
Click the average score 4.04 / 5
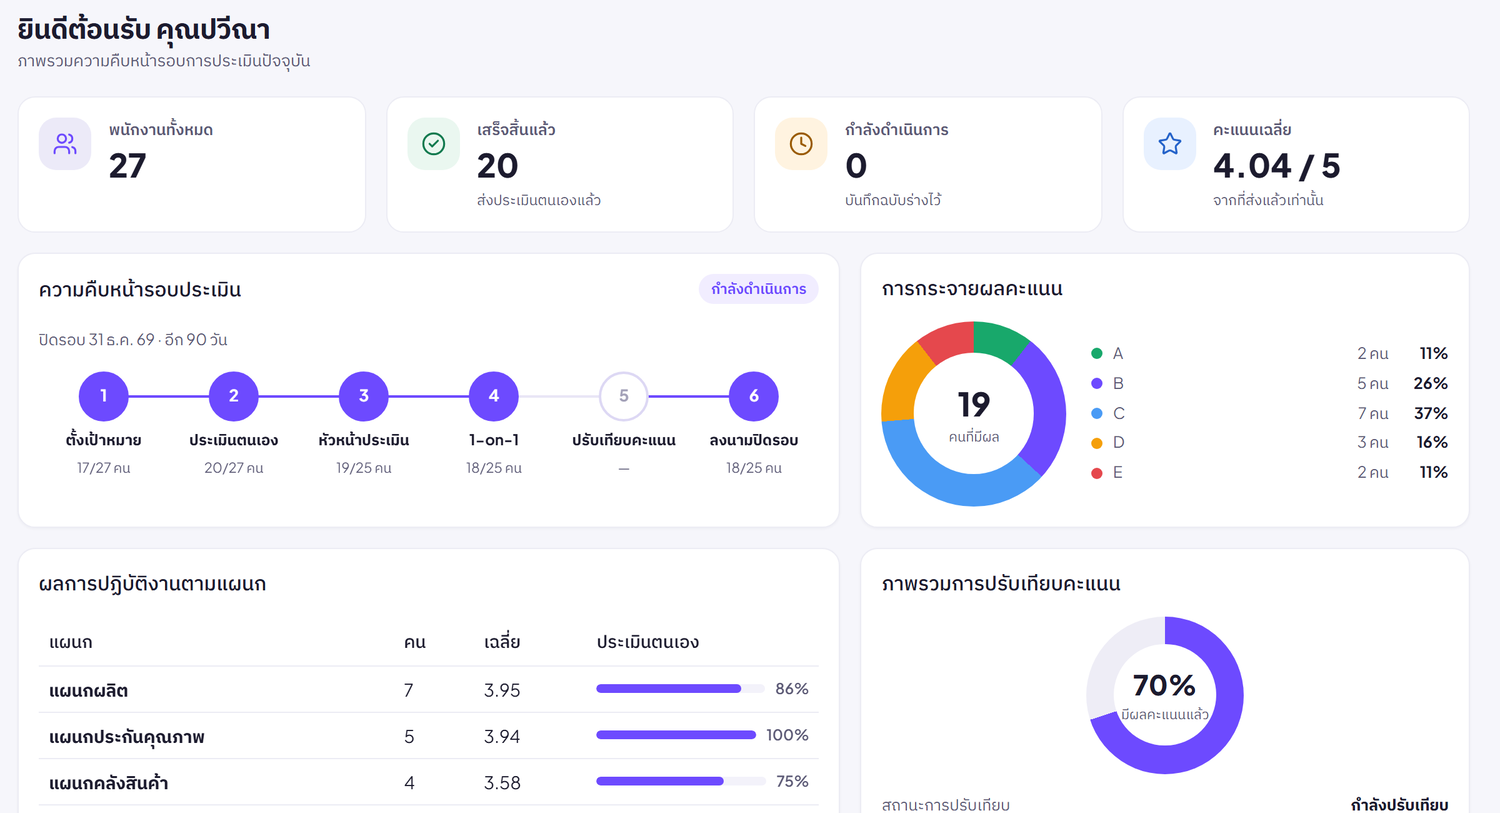coord(1277,165)
